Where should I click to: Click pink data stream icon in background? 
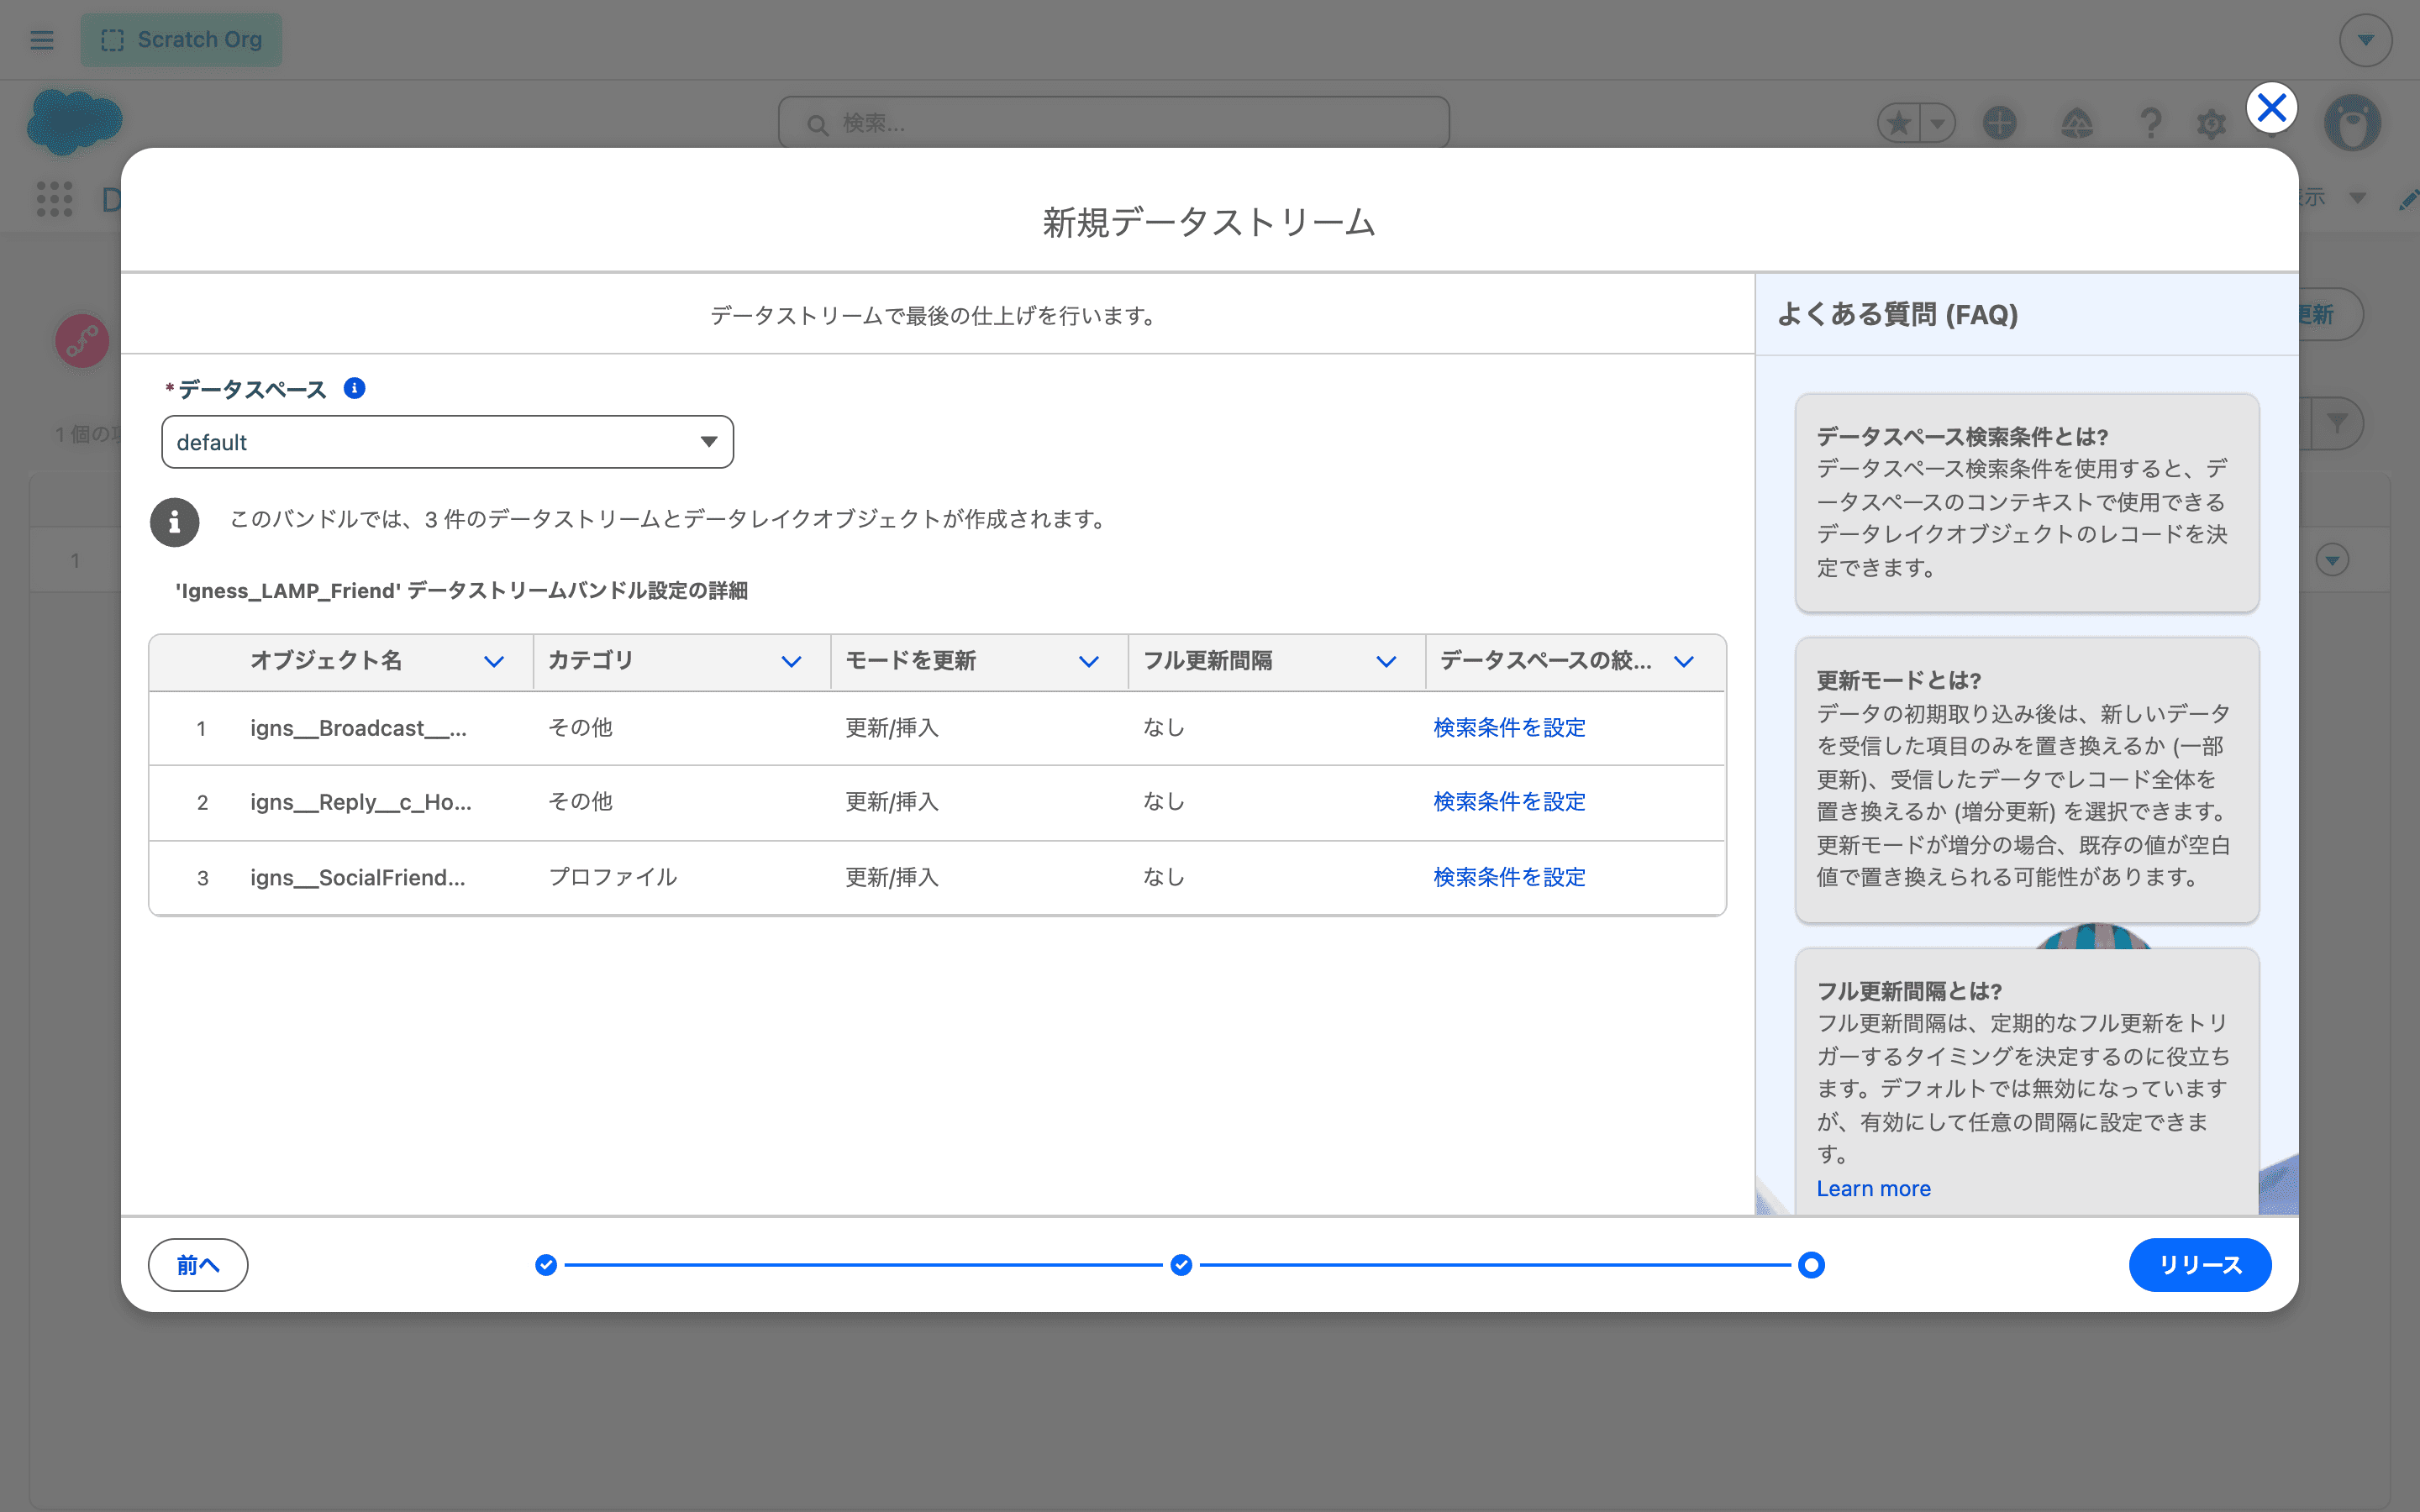tap(82, 341)
